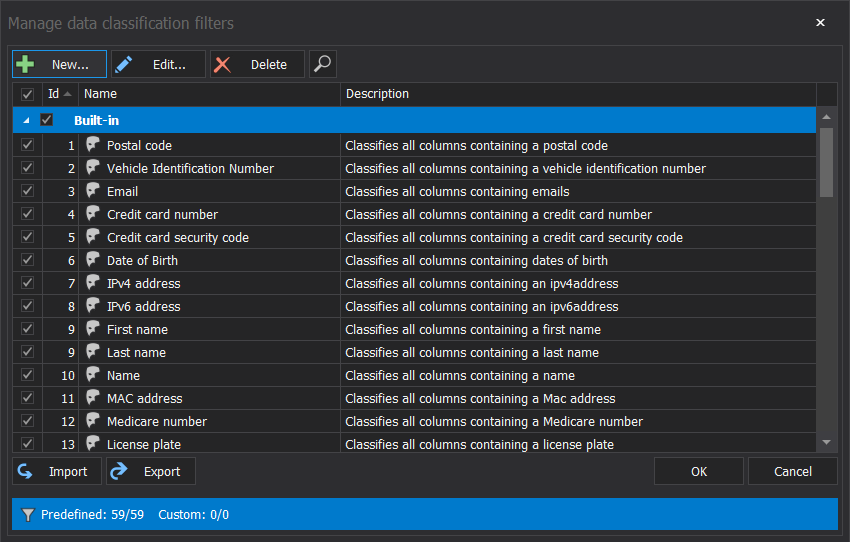Screen dimensions: 850x542
Task: Click the First name filter icon
Action: [x=93, y=328]
